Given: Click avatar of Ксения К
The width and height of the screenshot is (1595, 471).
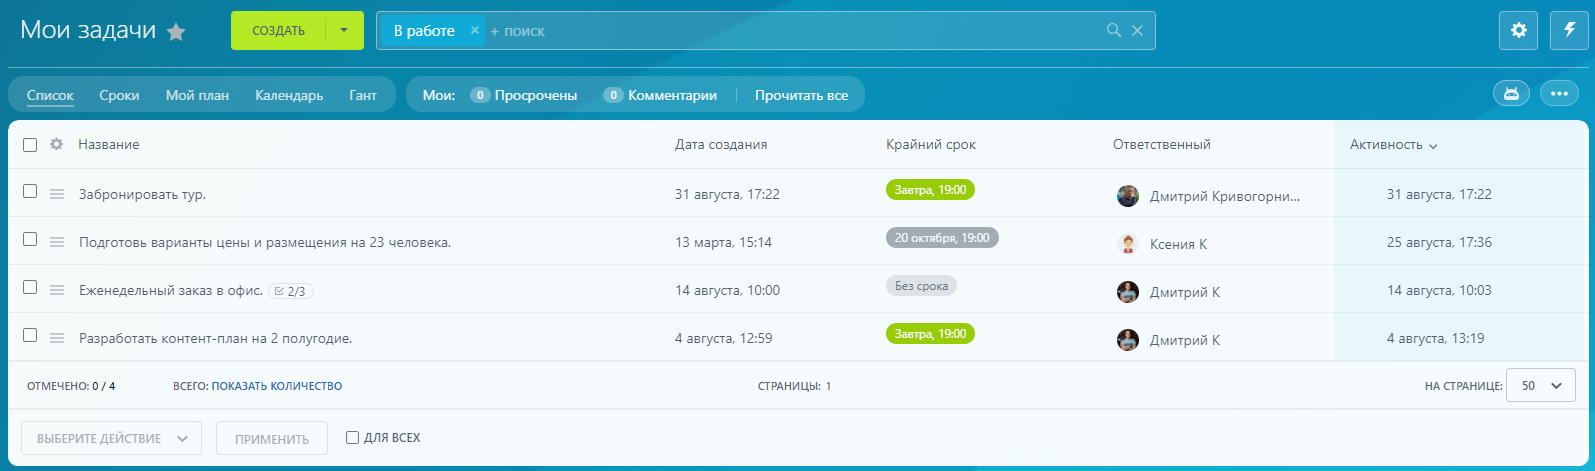Looking at the screenshot, I should 1128,244.
